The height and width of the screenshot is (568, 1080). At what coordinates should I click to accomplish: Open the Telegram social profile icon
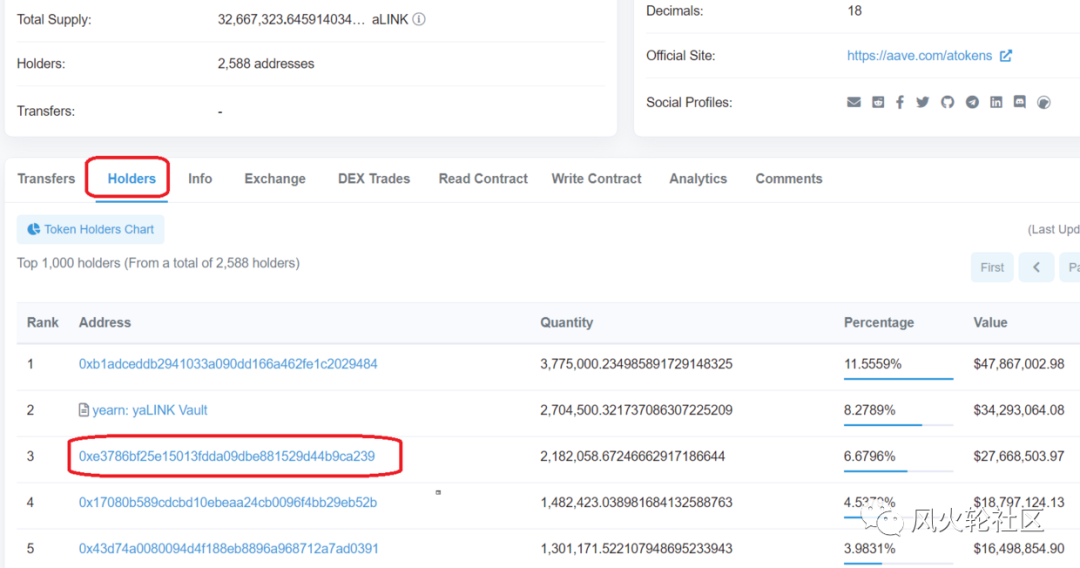(x=972, y=103)
